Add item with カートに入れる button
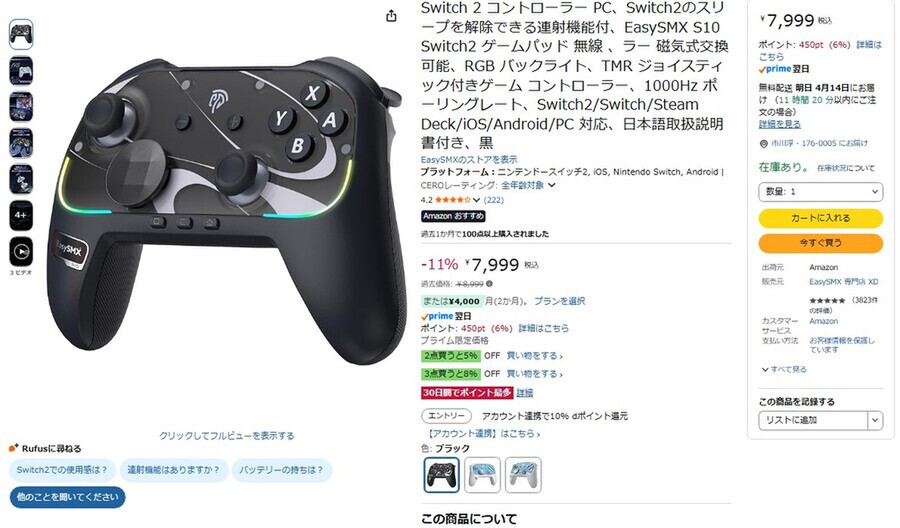The height and width of the screenshot is (528, 900). click(820, 218)
